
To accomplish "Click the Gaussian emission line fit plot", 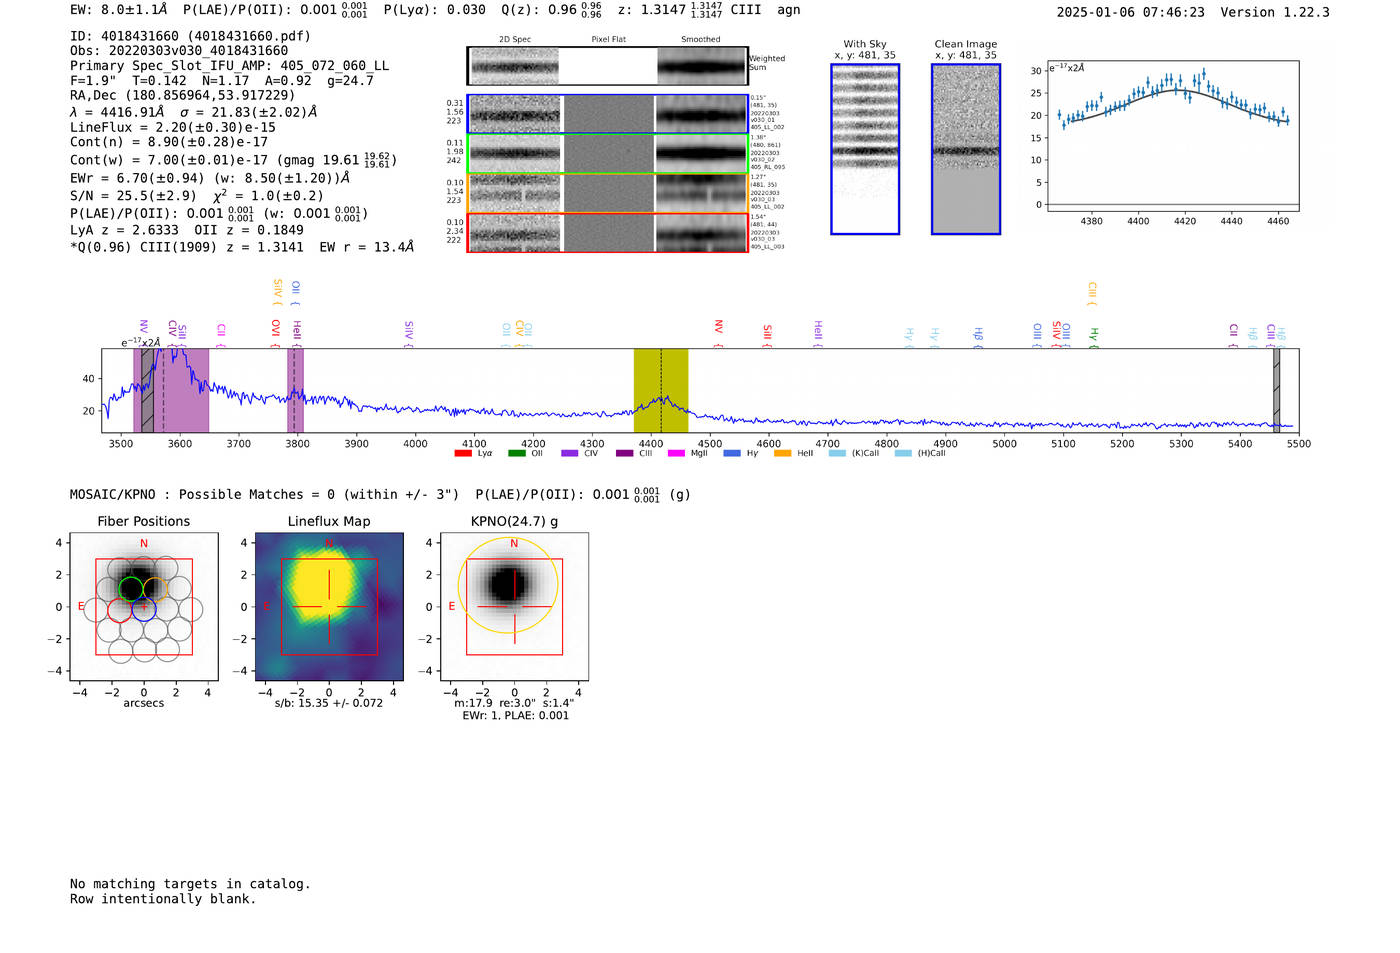I will coord(1172,136).
